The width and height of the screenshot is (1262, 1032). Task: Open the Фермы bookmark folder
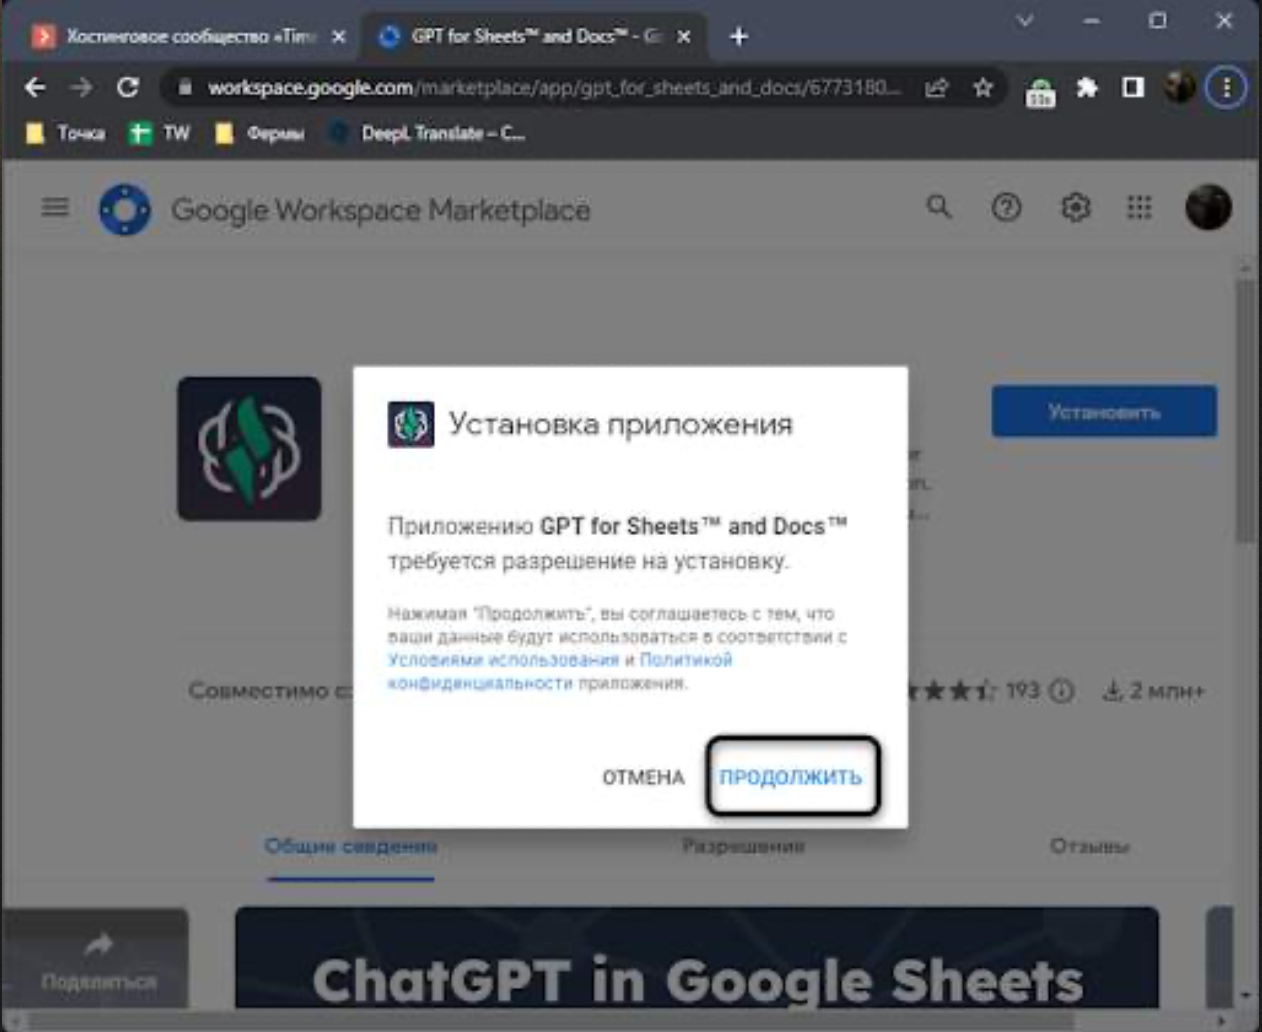[x=260, y=133]
